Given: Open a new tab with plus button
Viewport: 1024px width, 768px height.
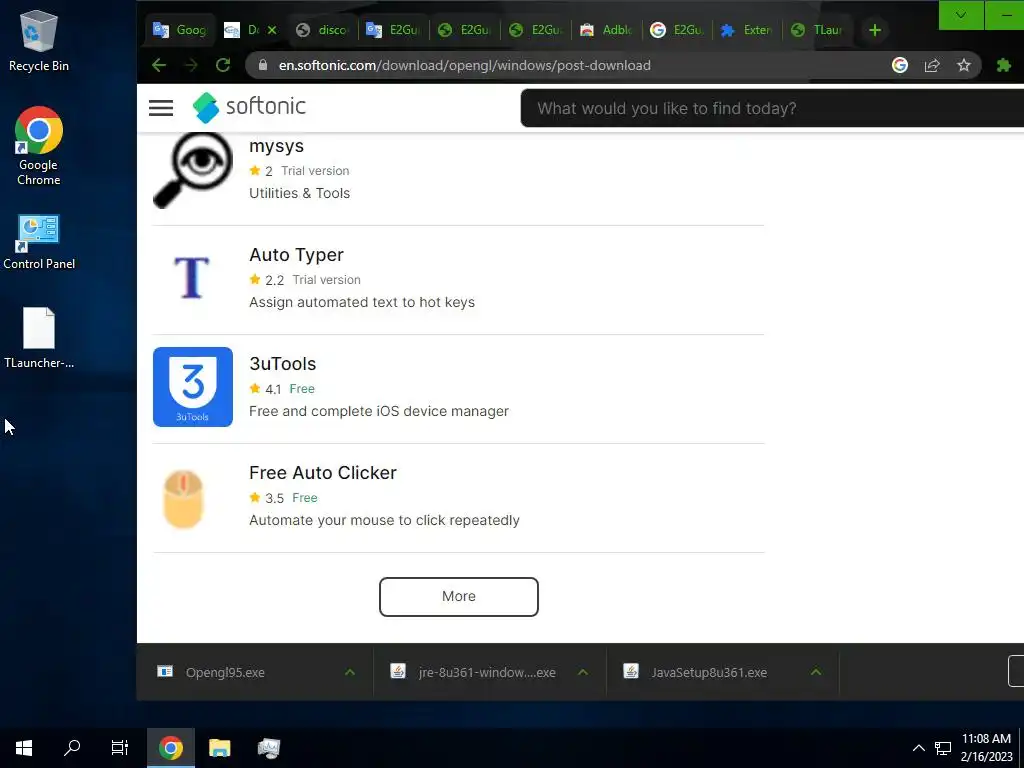Looking at the screenshot, I should pyautogui.click(x=875, y=30).
